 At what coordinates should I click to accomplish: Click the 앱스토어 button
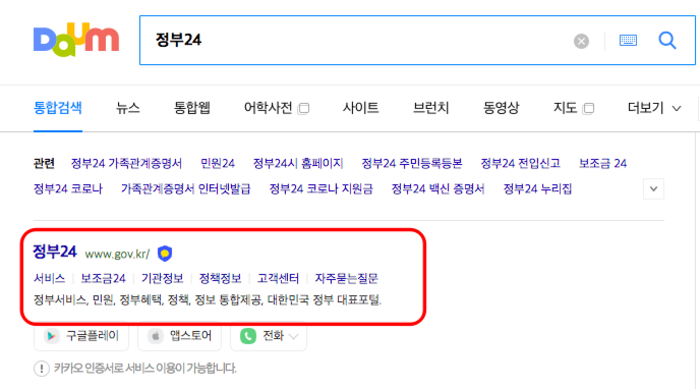point(179,336)
